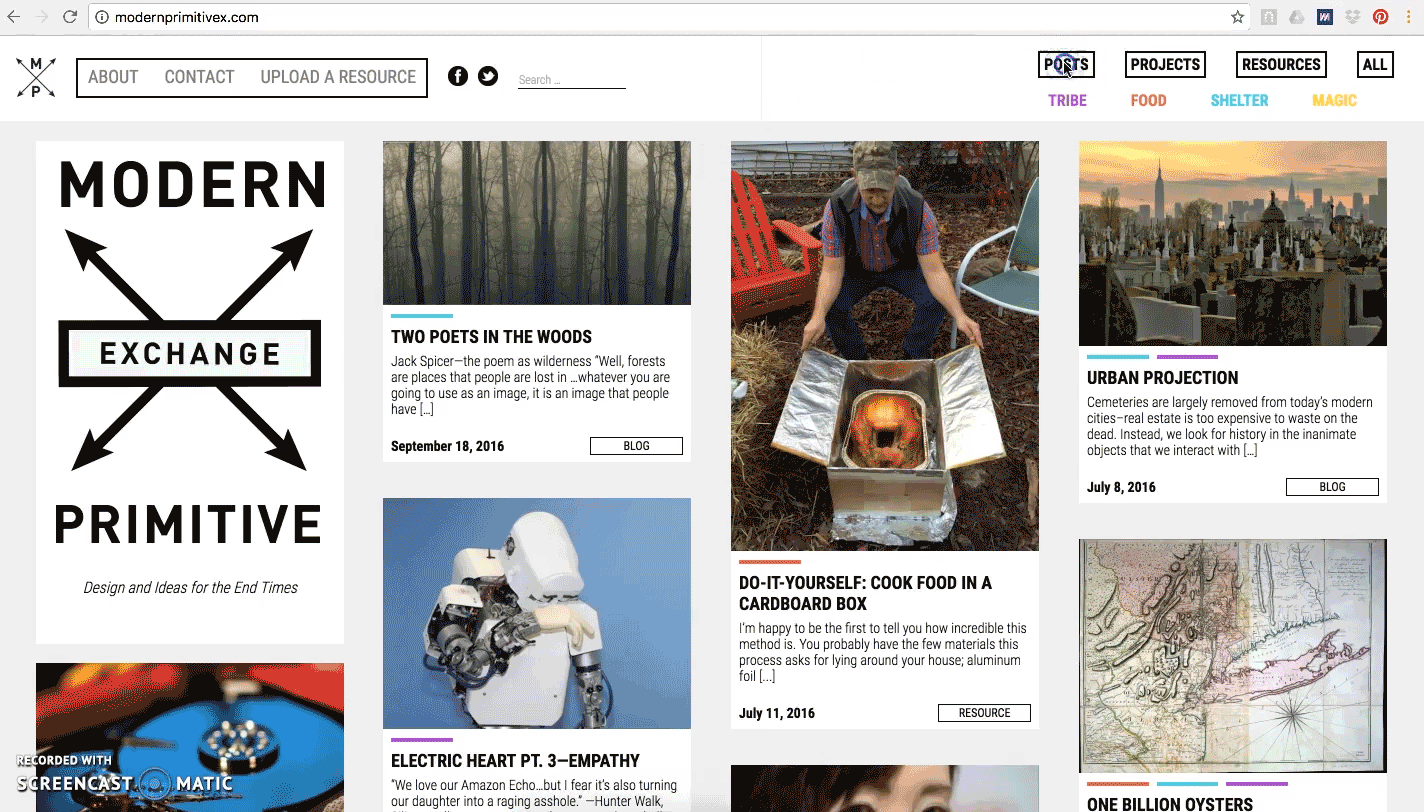Click September 18, 2016 date

tap(447, 446)
